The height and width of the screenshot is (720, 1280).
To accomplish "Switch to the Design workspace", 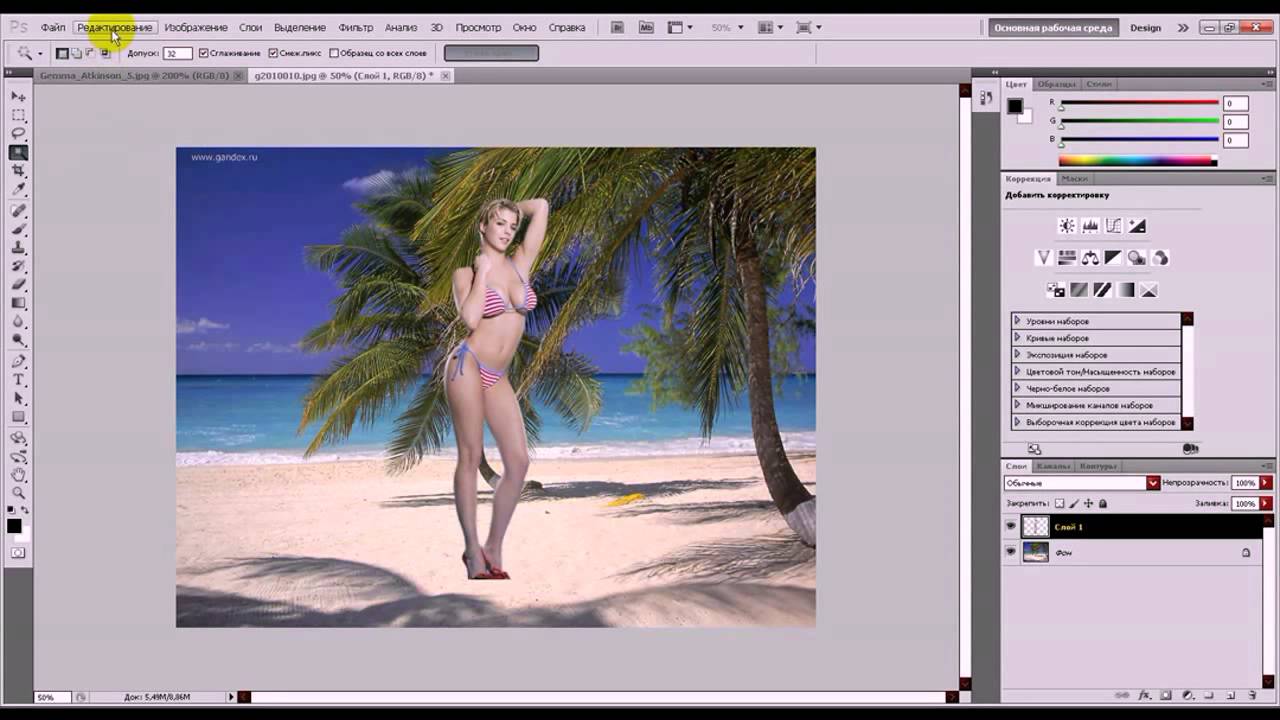I will pyautogui.click(x=1146, y=28).
